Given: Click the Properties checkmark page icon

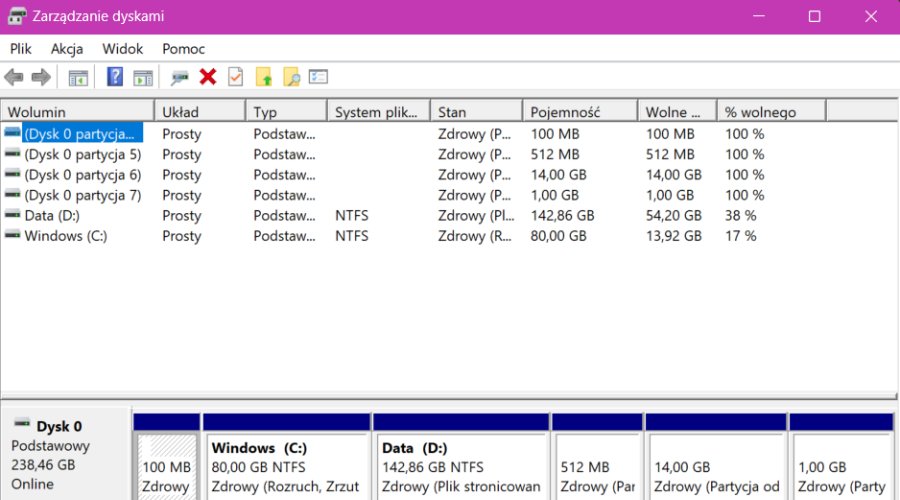Looking at the screenshot, I should point(236,77).
